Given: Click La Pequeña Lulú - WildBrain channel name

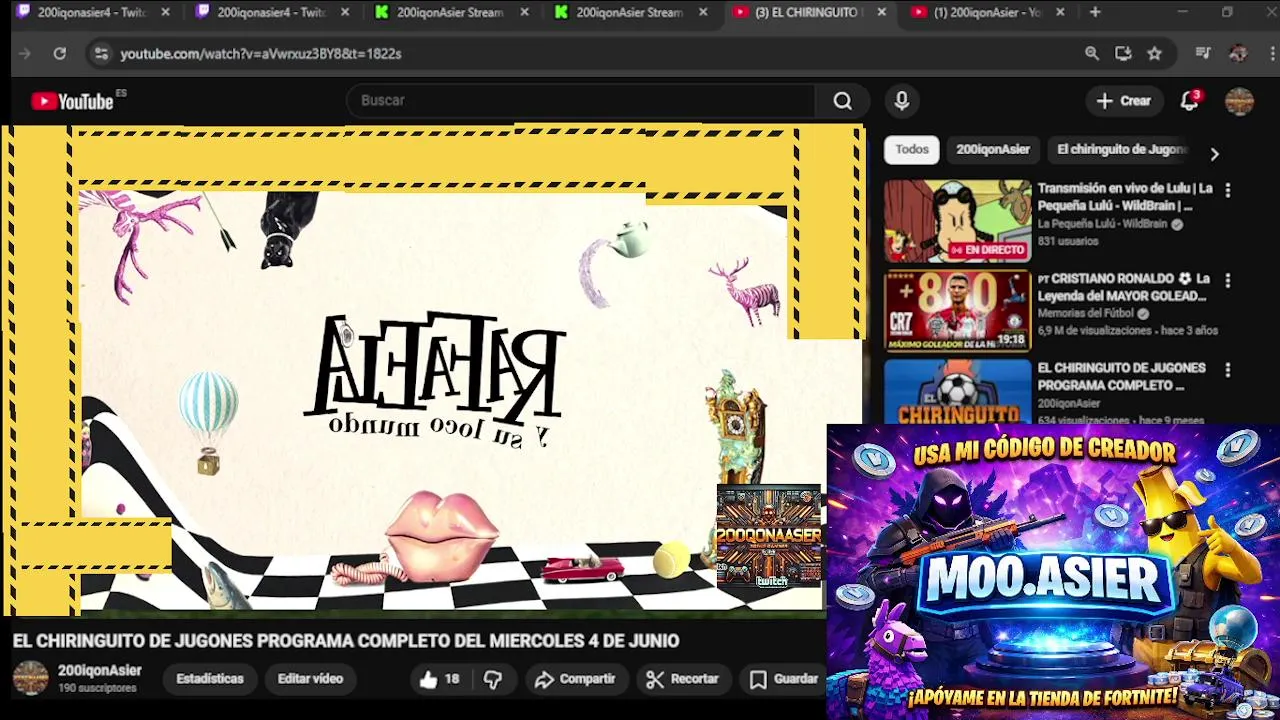Looking at the screenshot, I should click(x=1102, y=225).
